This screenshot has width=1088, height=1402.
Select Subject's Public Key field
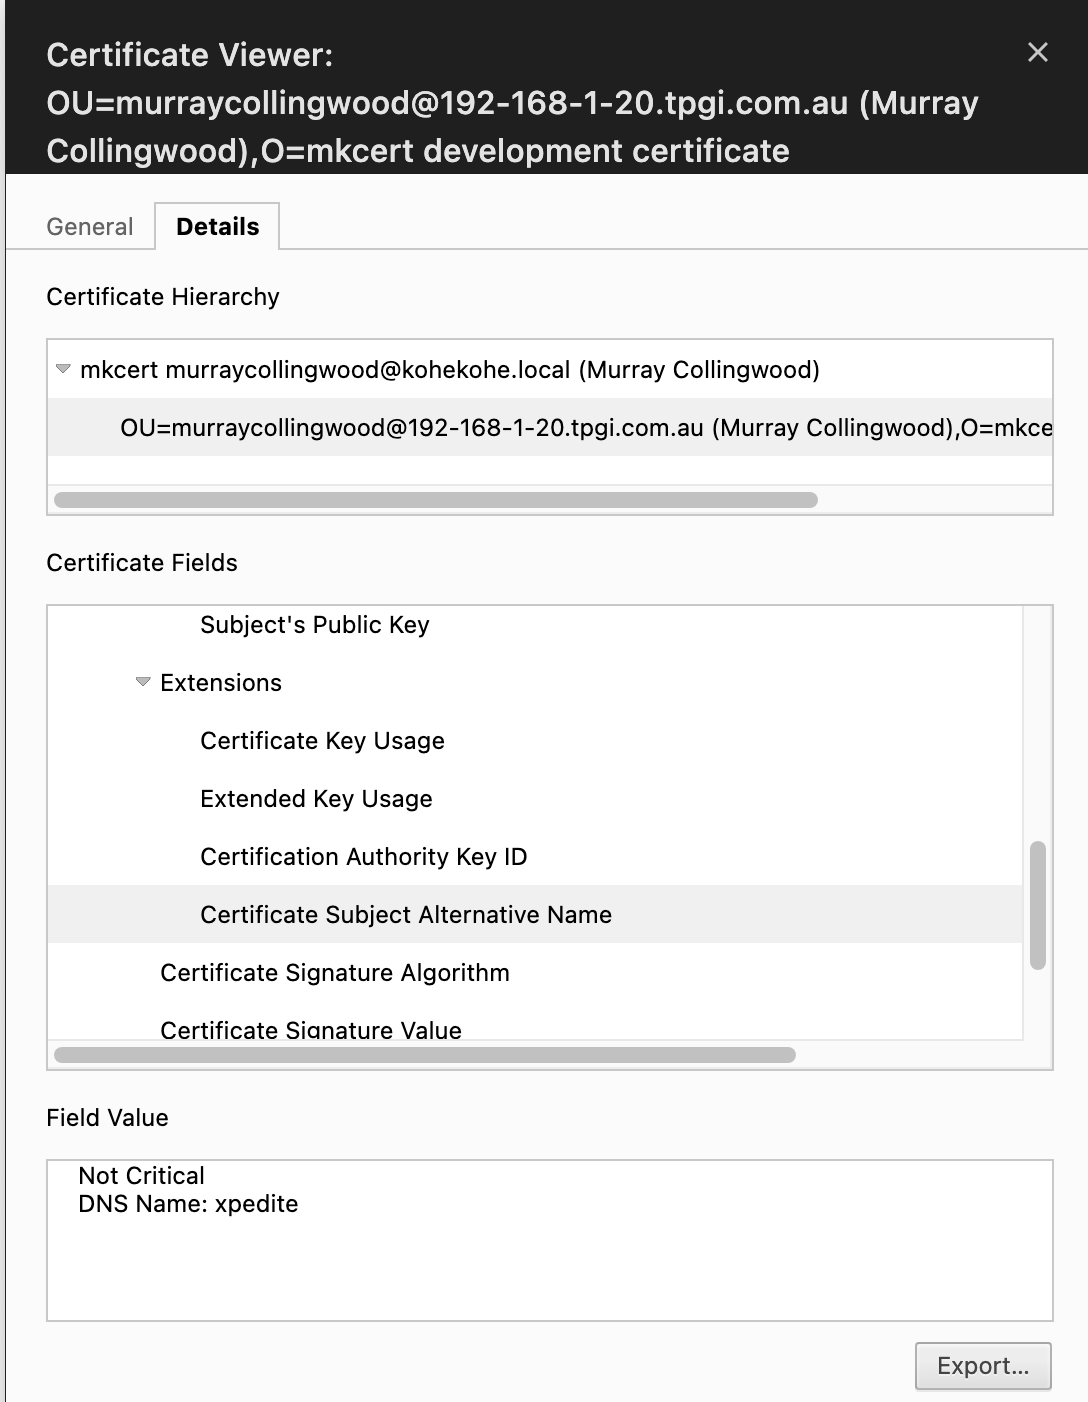314,625
